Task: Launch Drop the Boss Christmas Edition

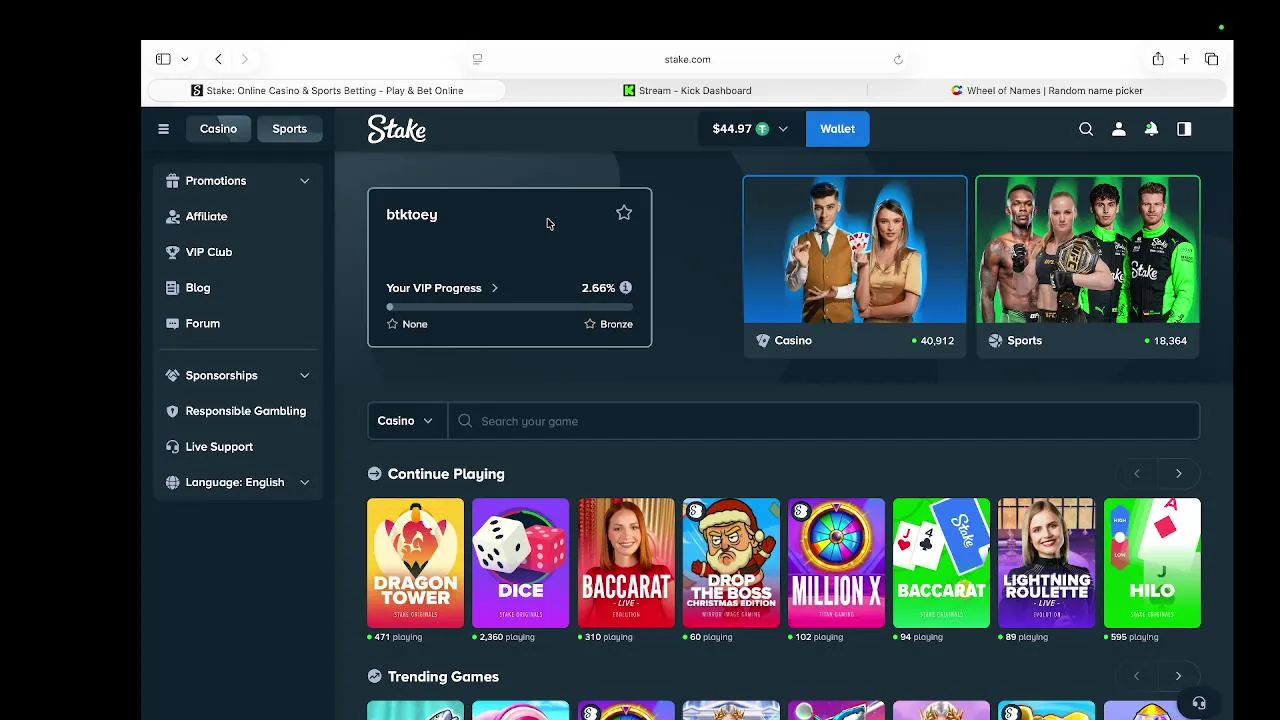Action: coord(731,563)
